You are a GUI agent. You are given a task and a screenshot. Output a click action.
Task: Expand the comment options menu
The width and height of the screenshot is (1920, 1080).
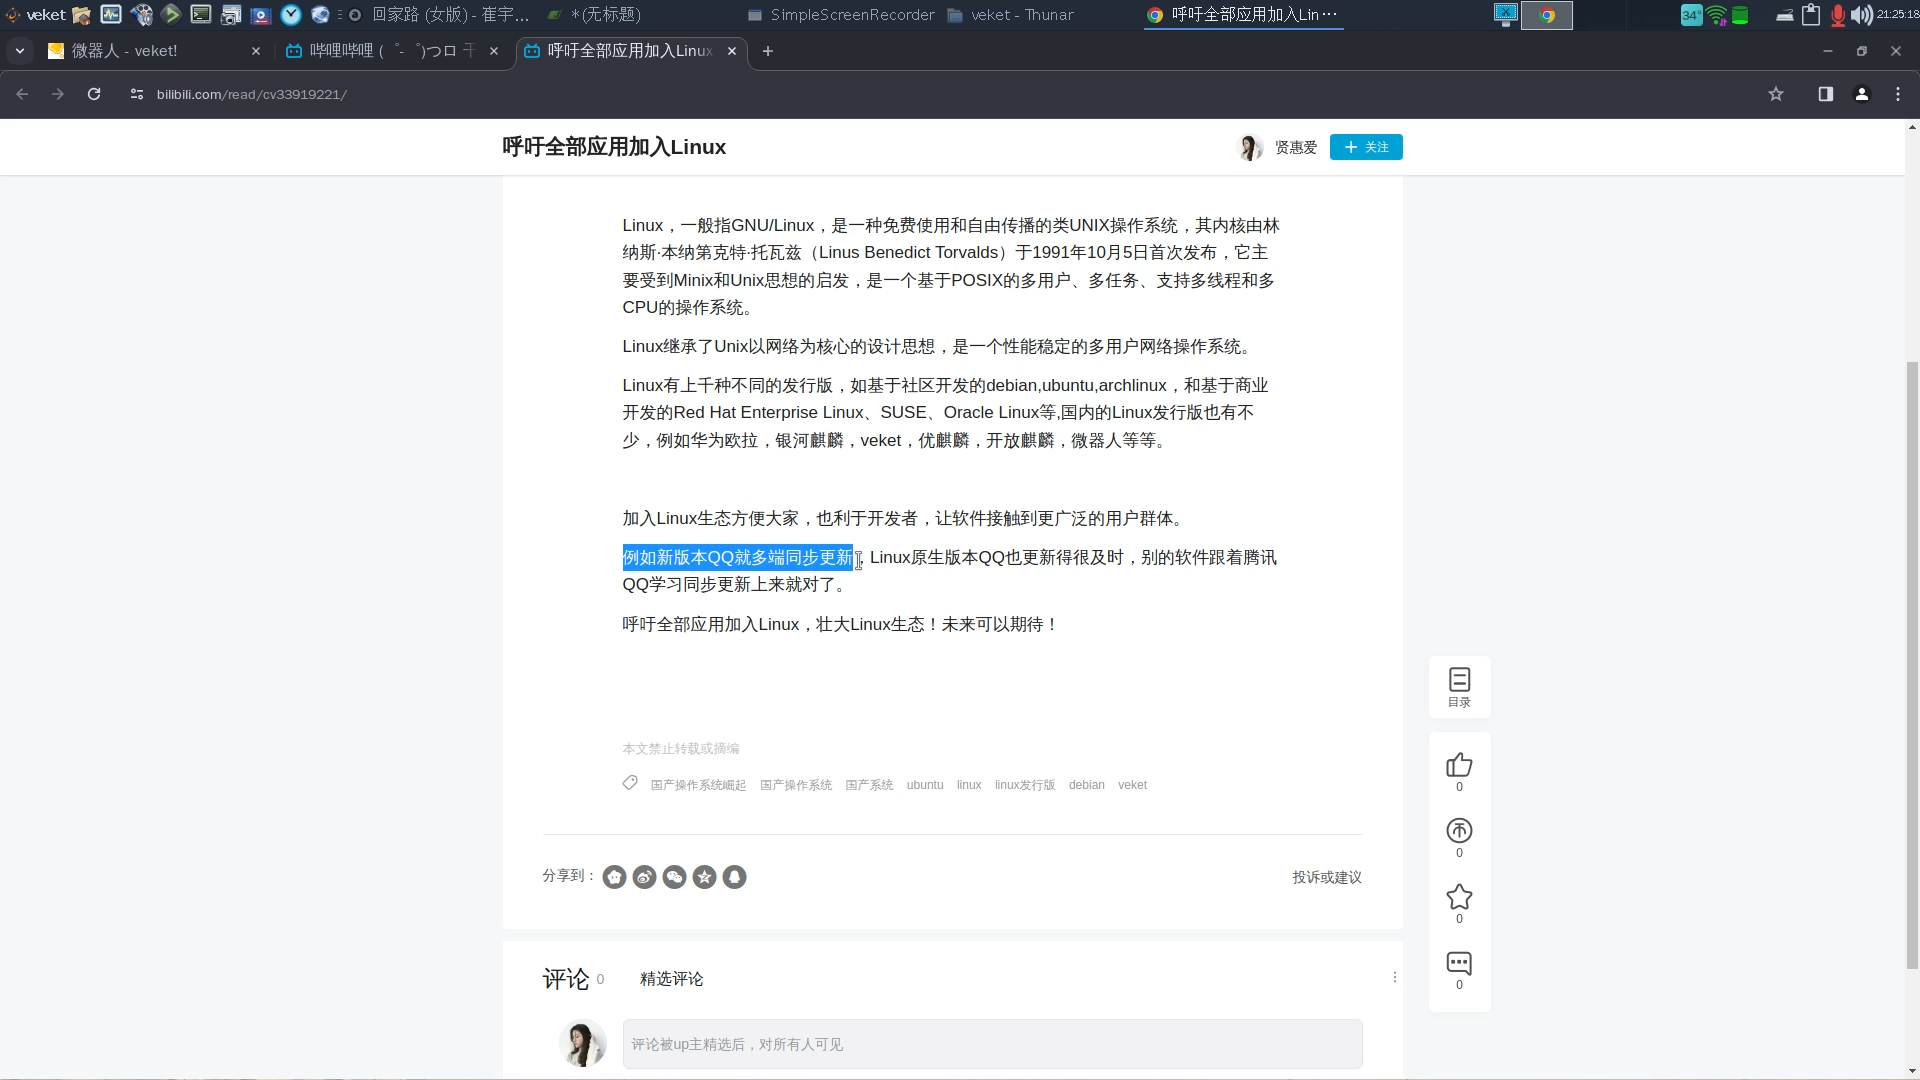(1394, 977)
